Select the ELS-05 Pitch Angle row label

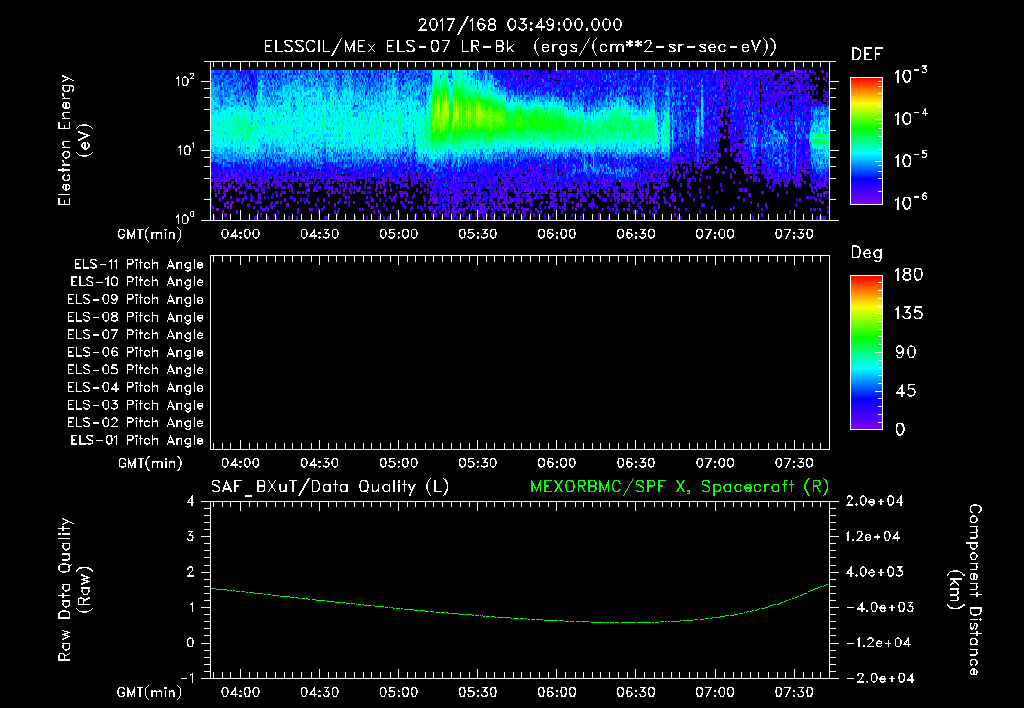pos(135,370)
